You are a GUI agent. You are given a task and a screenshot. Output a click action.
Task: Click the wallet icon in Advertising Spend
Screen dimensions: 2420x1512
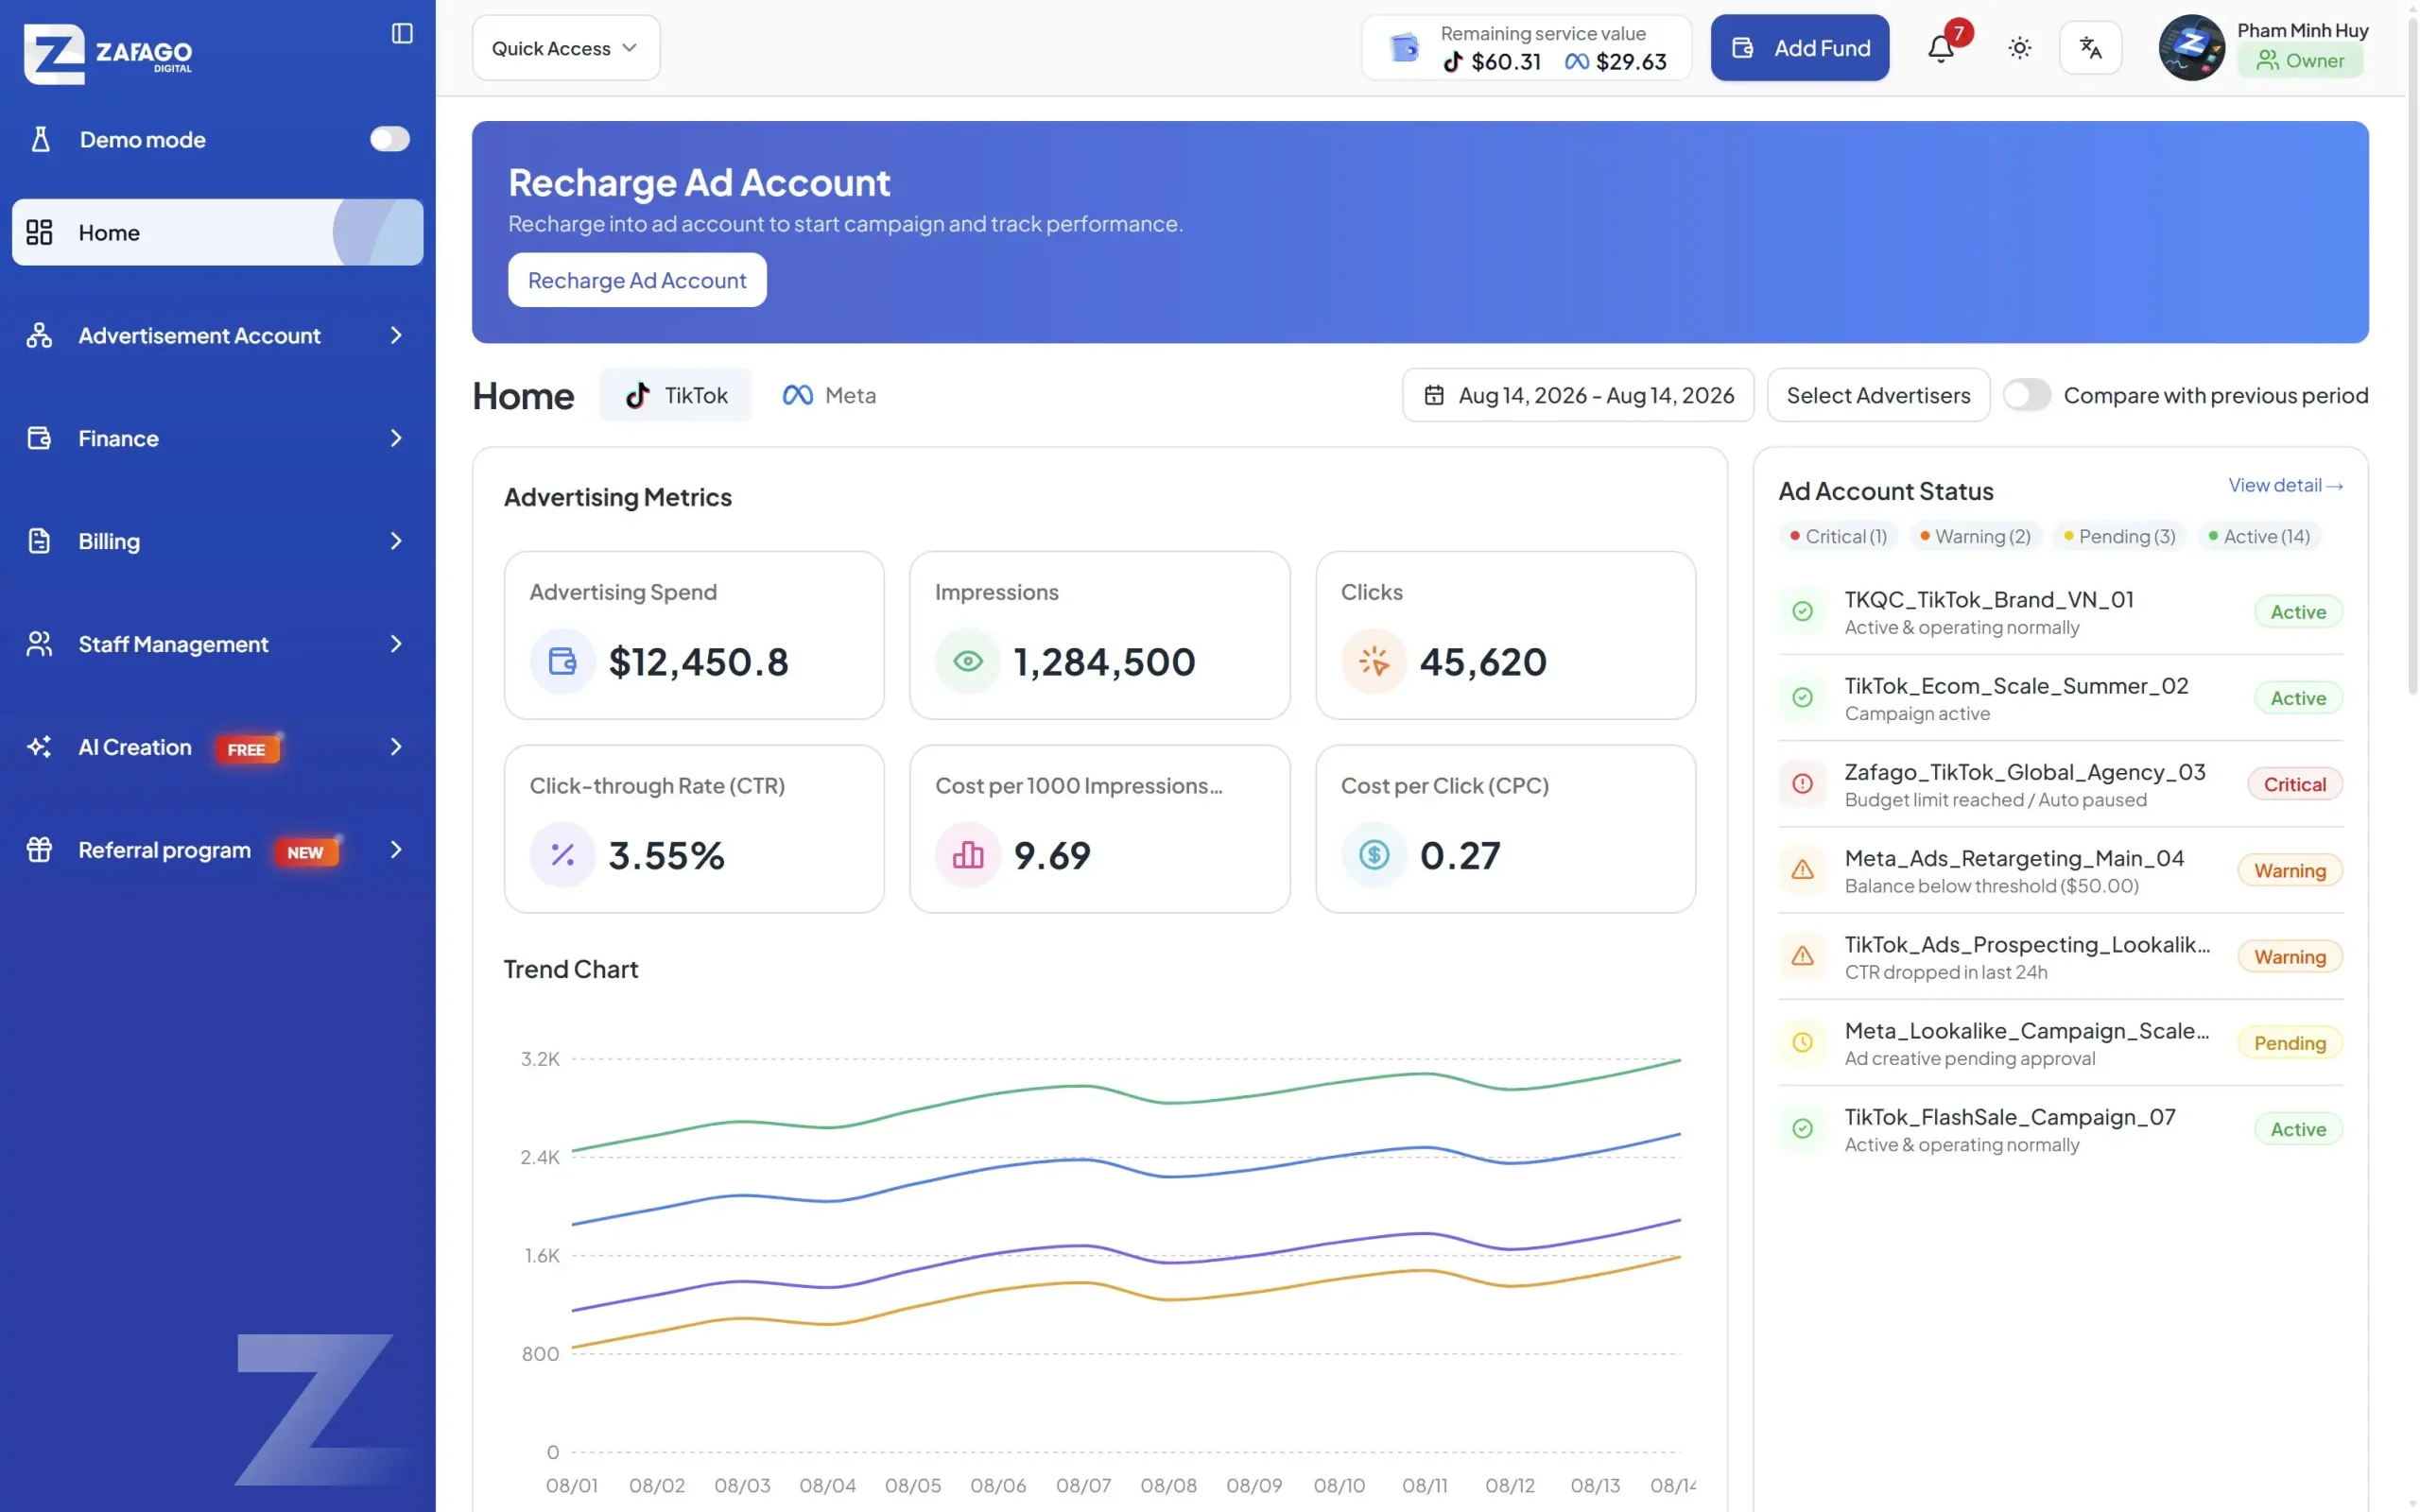pyautogui.click(x=562, y=661)
